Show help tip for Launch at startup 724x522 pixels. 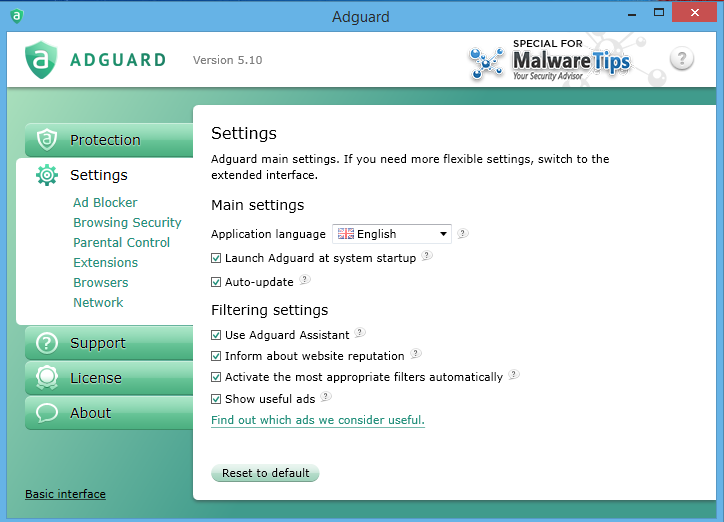point(427,255)
